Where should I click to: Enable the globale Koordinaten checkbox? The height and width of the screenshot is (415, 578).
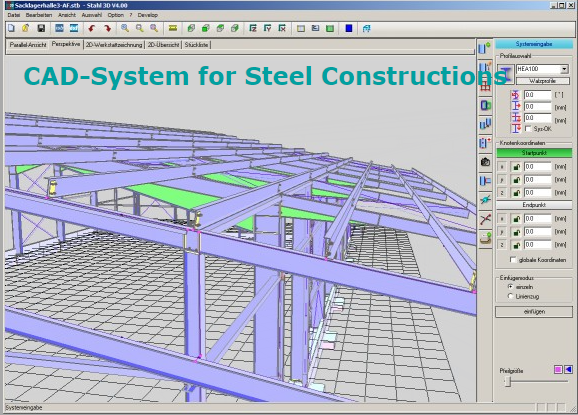[512, 259]
